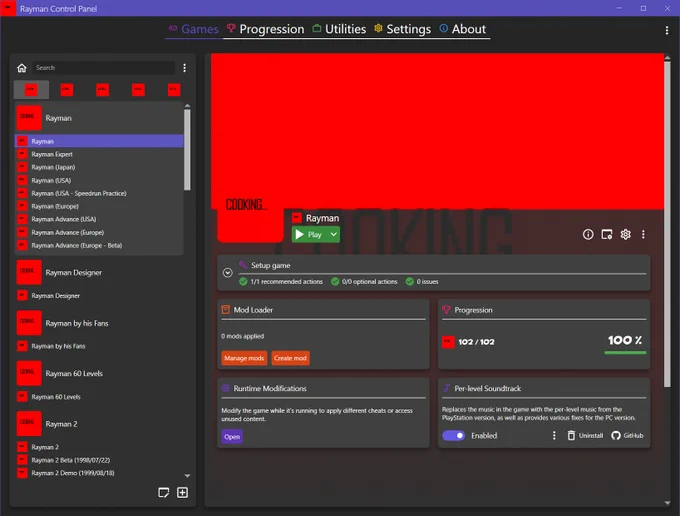This screenshot has height=516, width=680.
Task: Click the third category filter icon
Action: coord(102,90)
